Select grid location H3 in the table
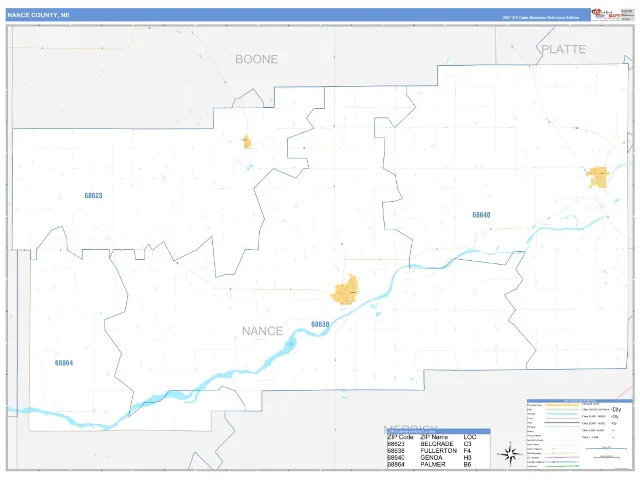Viewport: 640px width, 480px height. coord(467,458)
